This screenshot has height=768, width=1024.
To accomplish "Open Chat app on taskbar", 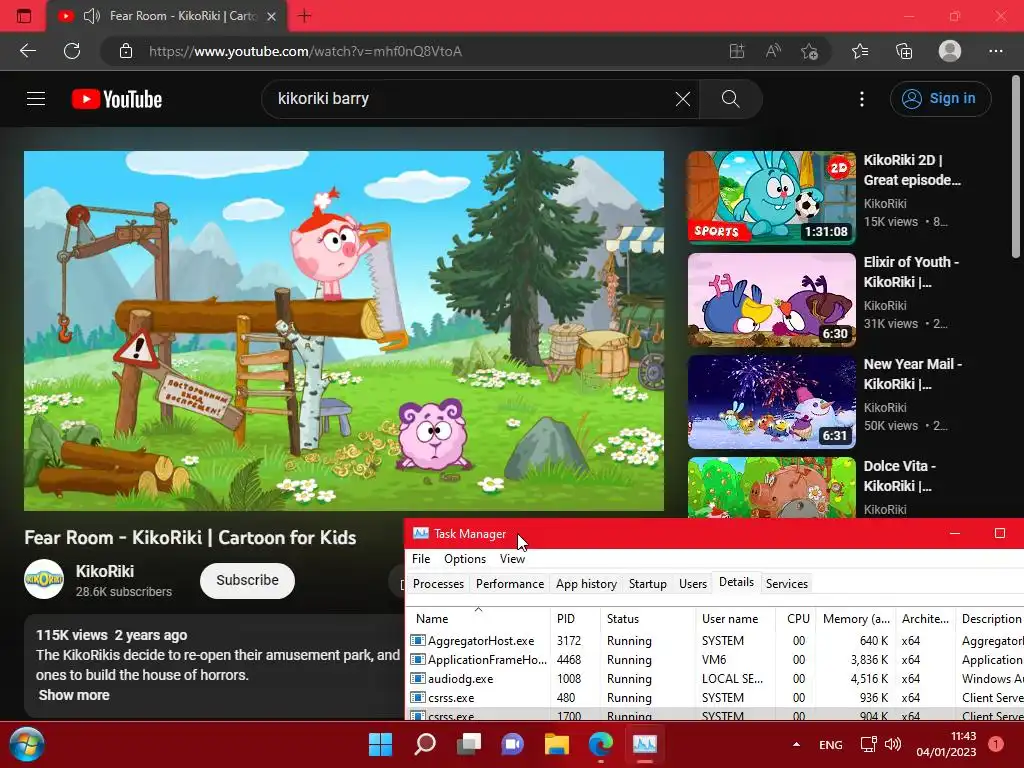I will point(513,744).
